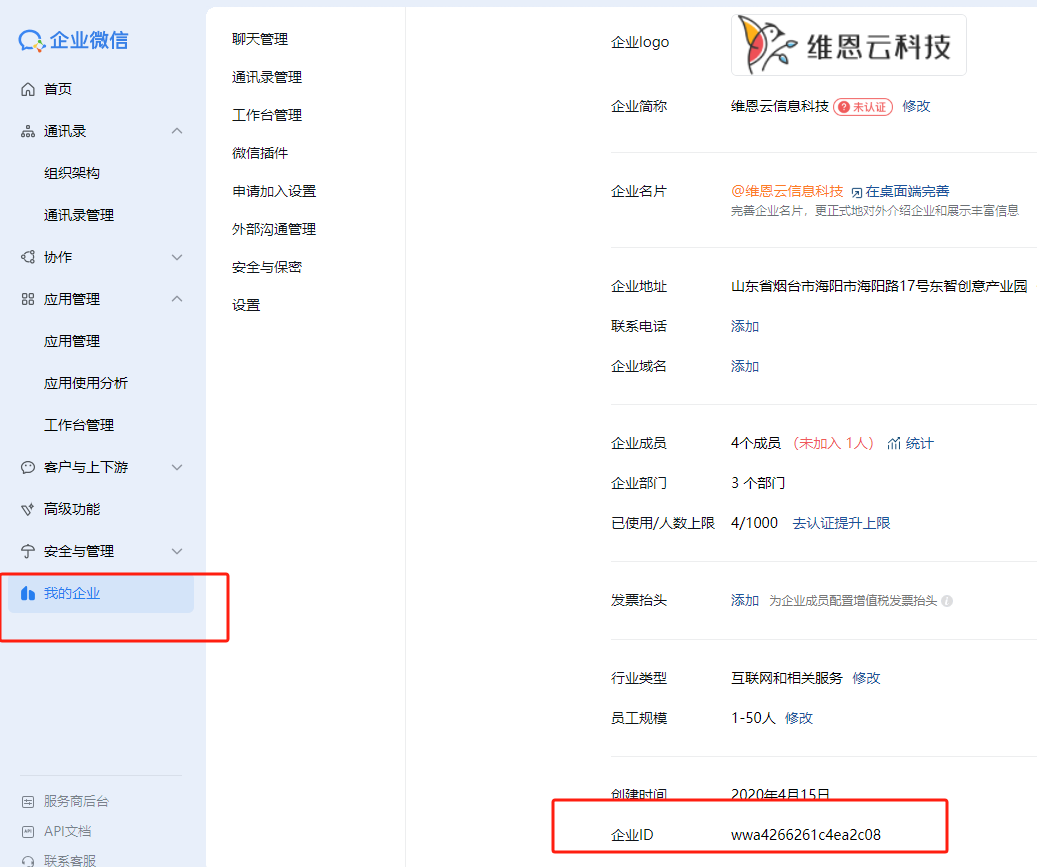This screenshot has height=867, width=1037.
Task: Open 设置 in the middle menu
Action: (x=246, y=306)
